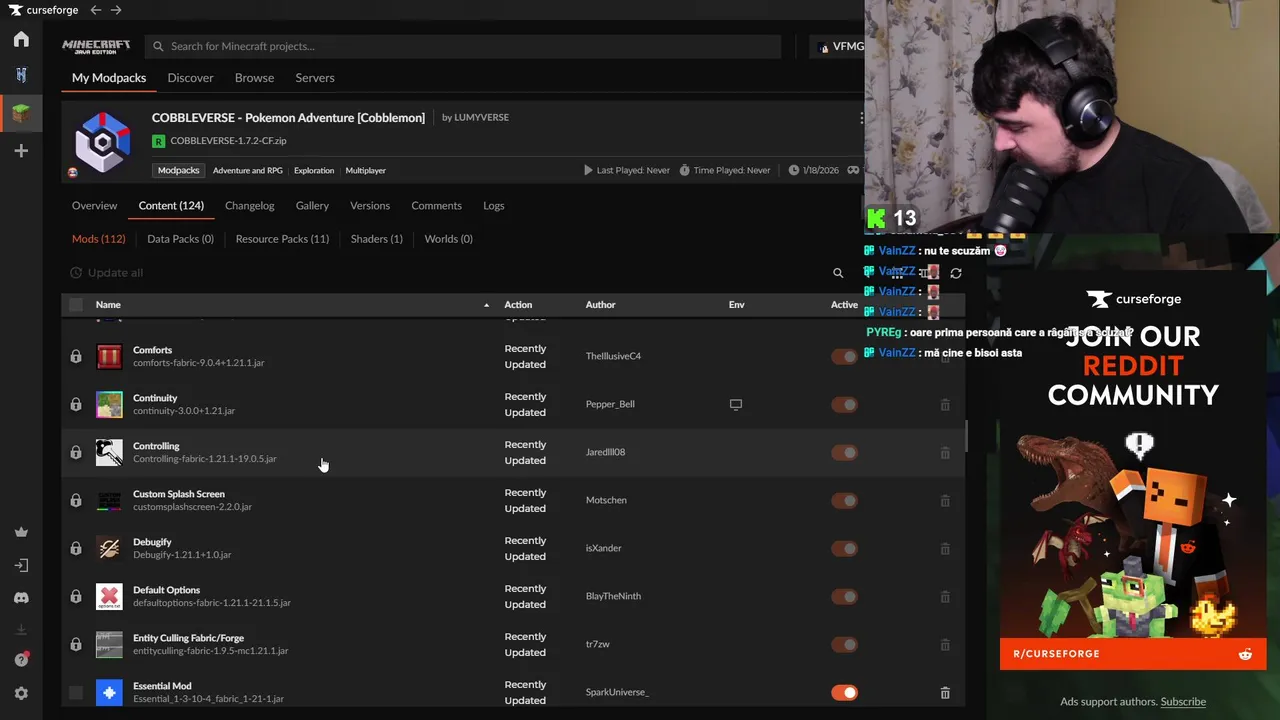The image size is (1280, 720).
Task: Open the settings gear icon in sidebar
Action: click(x=21, y=693)
